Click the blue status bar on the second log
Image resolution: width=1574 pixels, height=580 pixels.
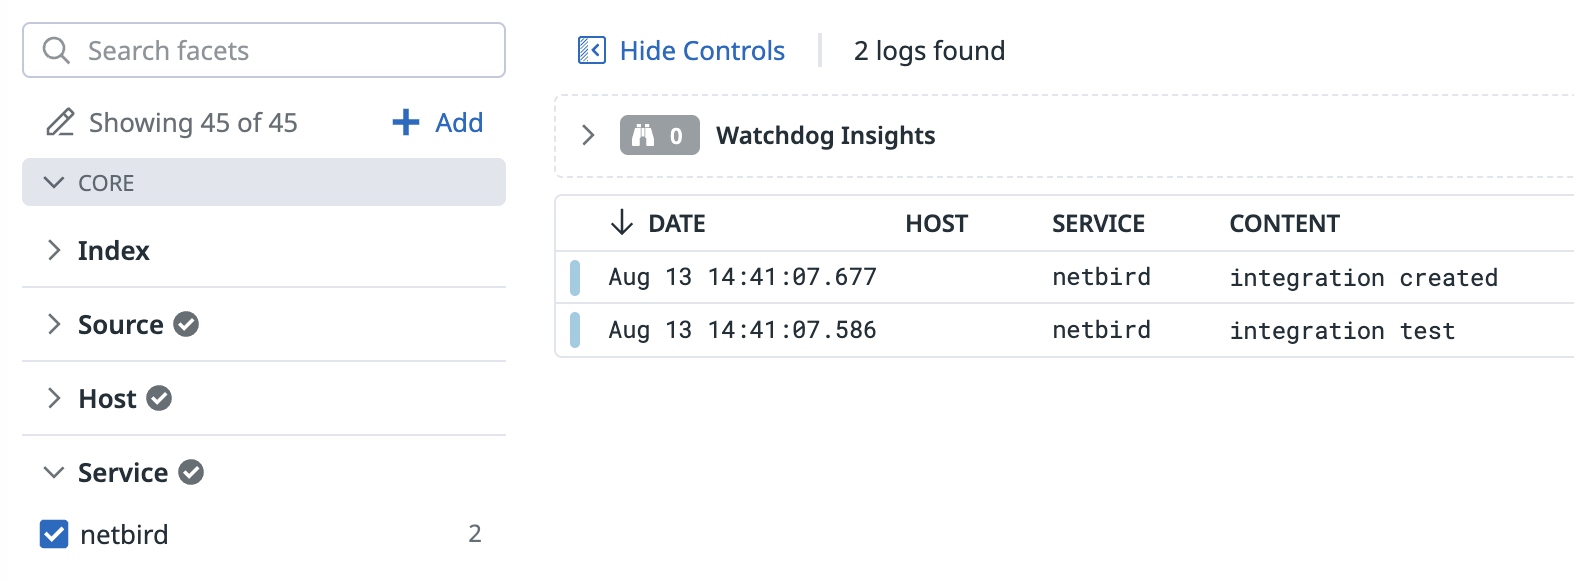coord(575,330)
